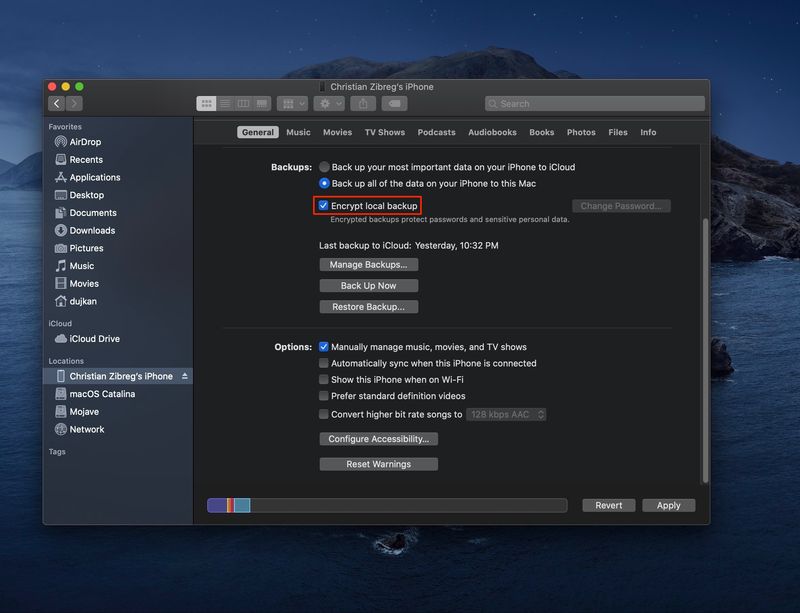Open iCloud Drive cloud icon
The height and width of the screenshot is (613, 800).
click(x=61, y=338)
